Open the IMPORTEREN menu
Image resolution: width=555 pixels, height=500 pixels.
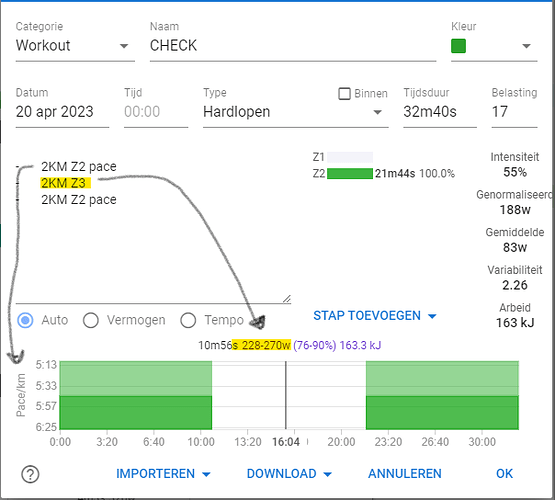[x=163, y=474]
